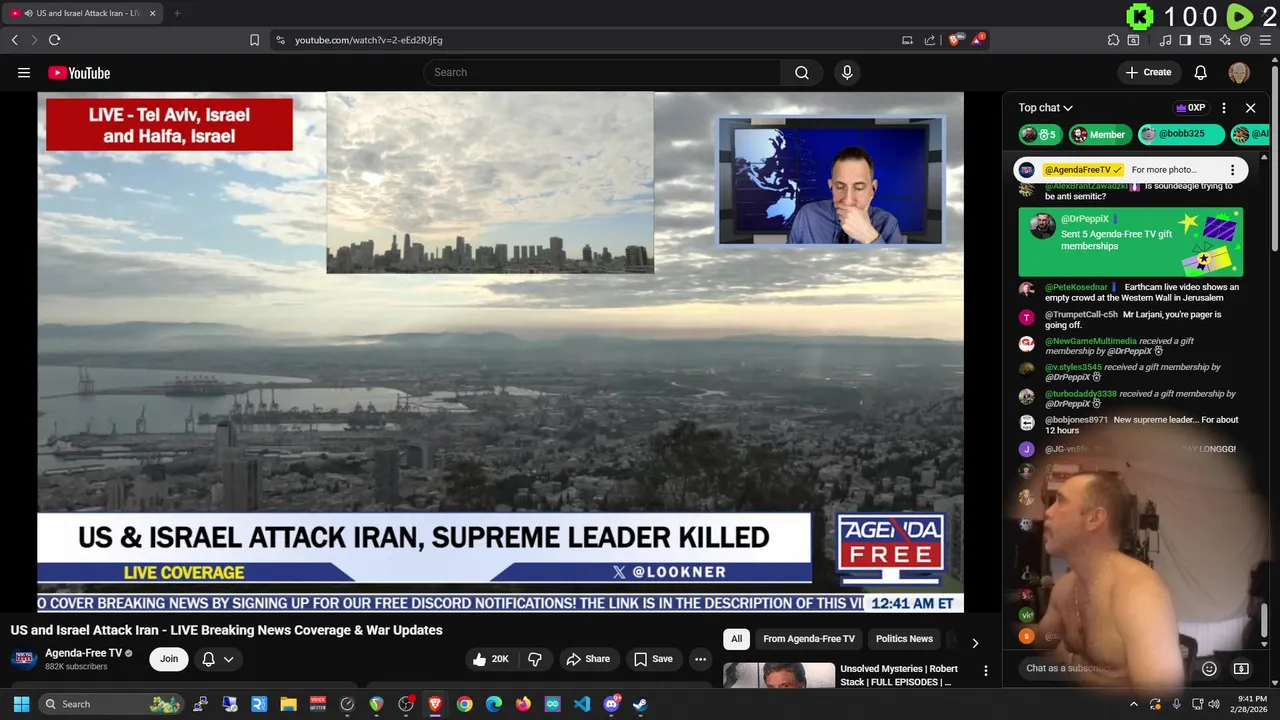Screen dimensions: 1280x720
Task: Open the live chat options menu
Action: (1224, 108)
